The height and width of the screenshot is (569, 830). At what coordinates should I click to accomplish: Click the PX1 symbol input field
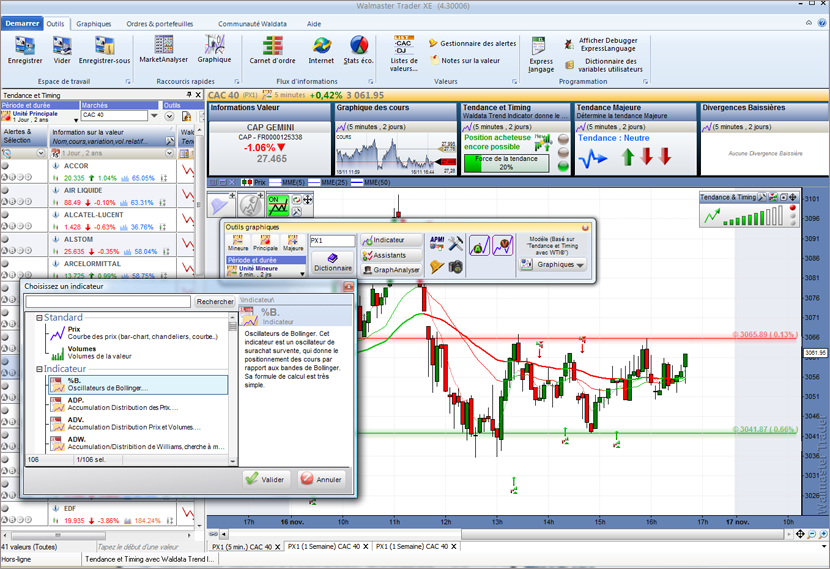[332, 240]
